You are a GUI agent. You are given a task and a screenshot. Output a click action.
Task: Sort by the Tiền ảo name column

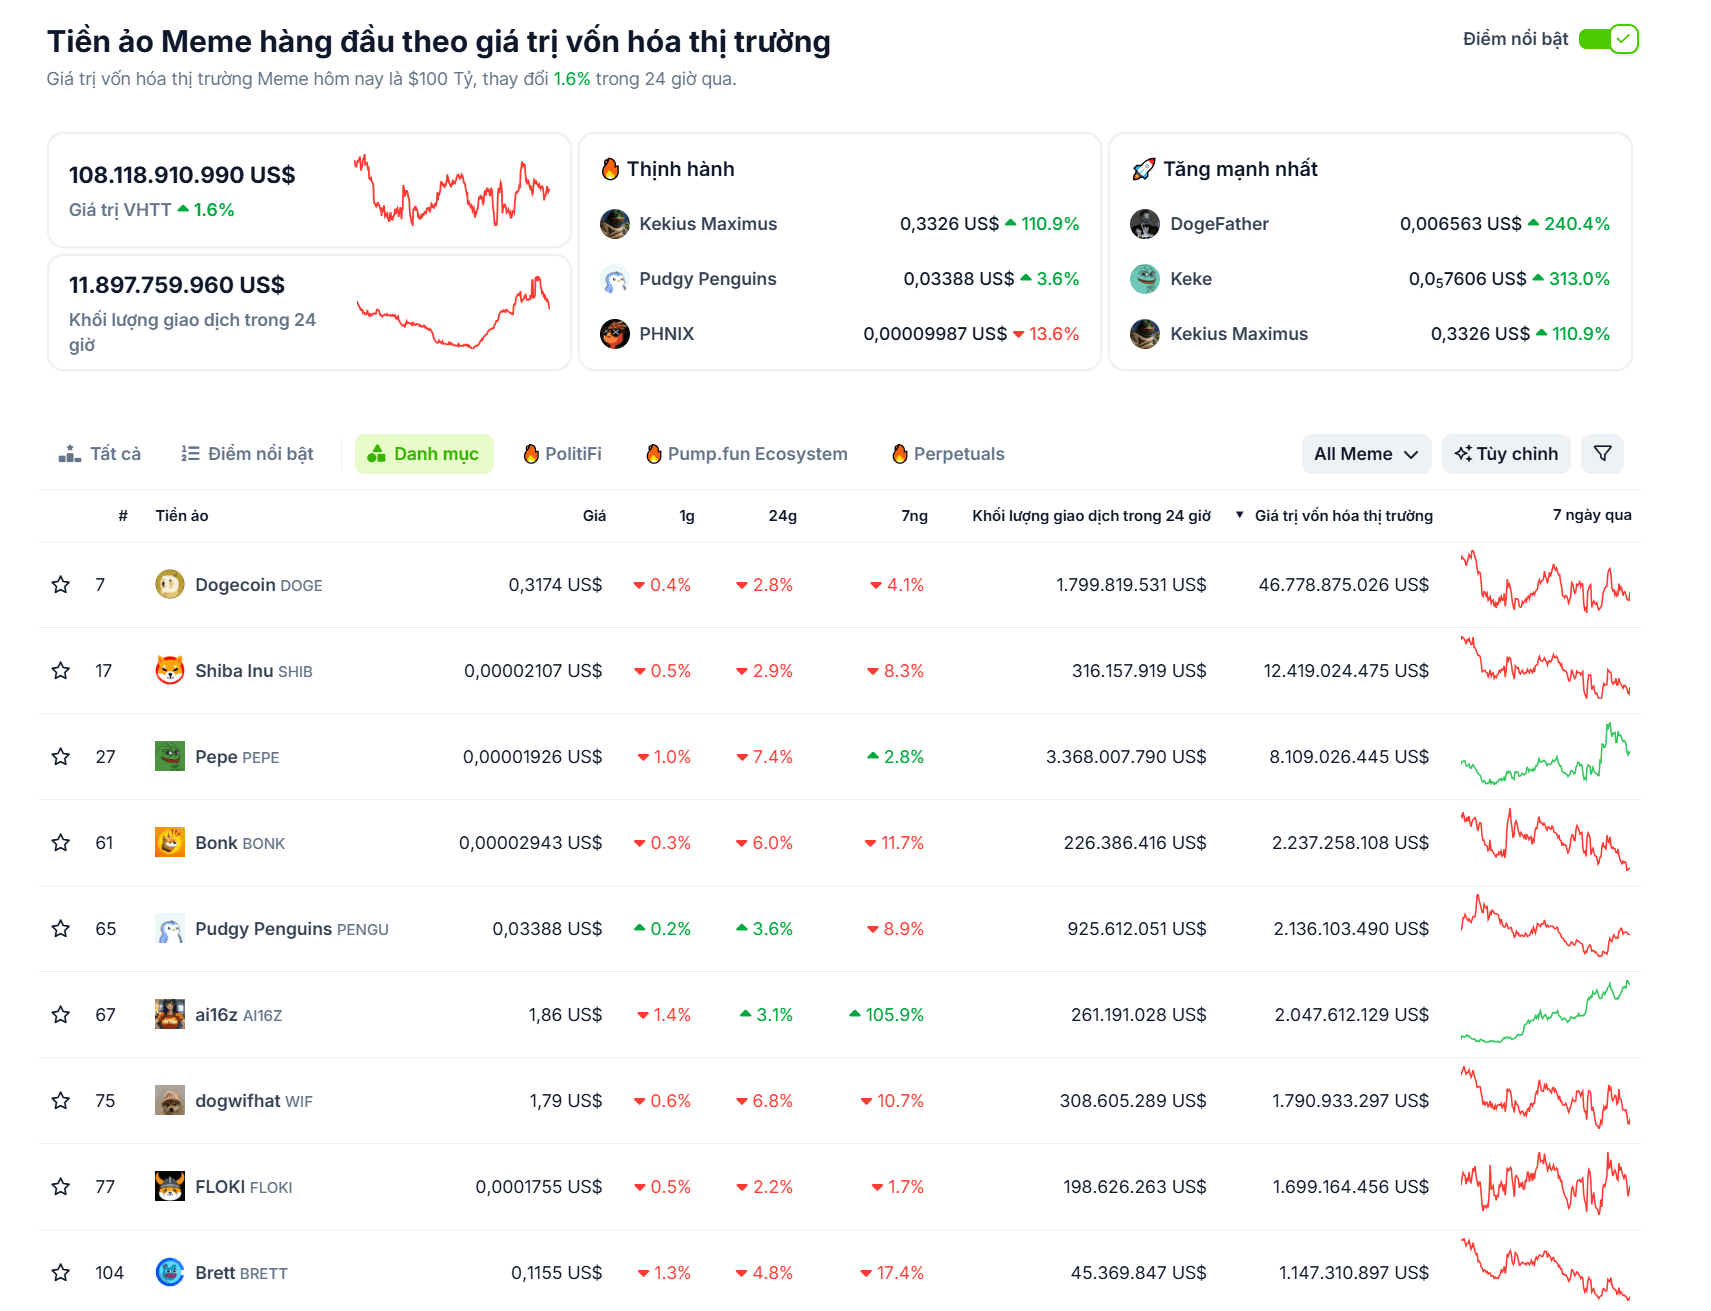(182, 516)
